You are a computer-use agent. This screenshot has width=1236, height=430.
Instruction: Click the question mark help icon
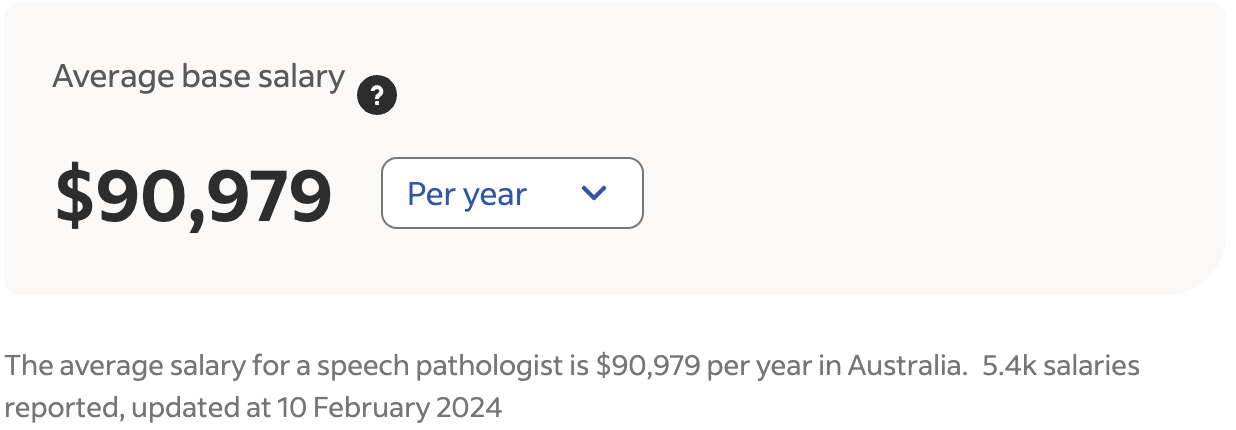tap(377, 96)
